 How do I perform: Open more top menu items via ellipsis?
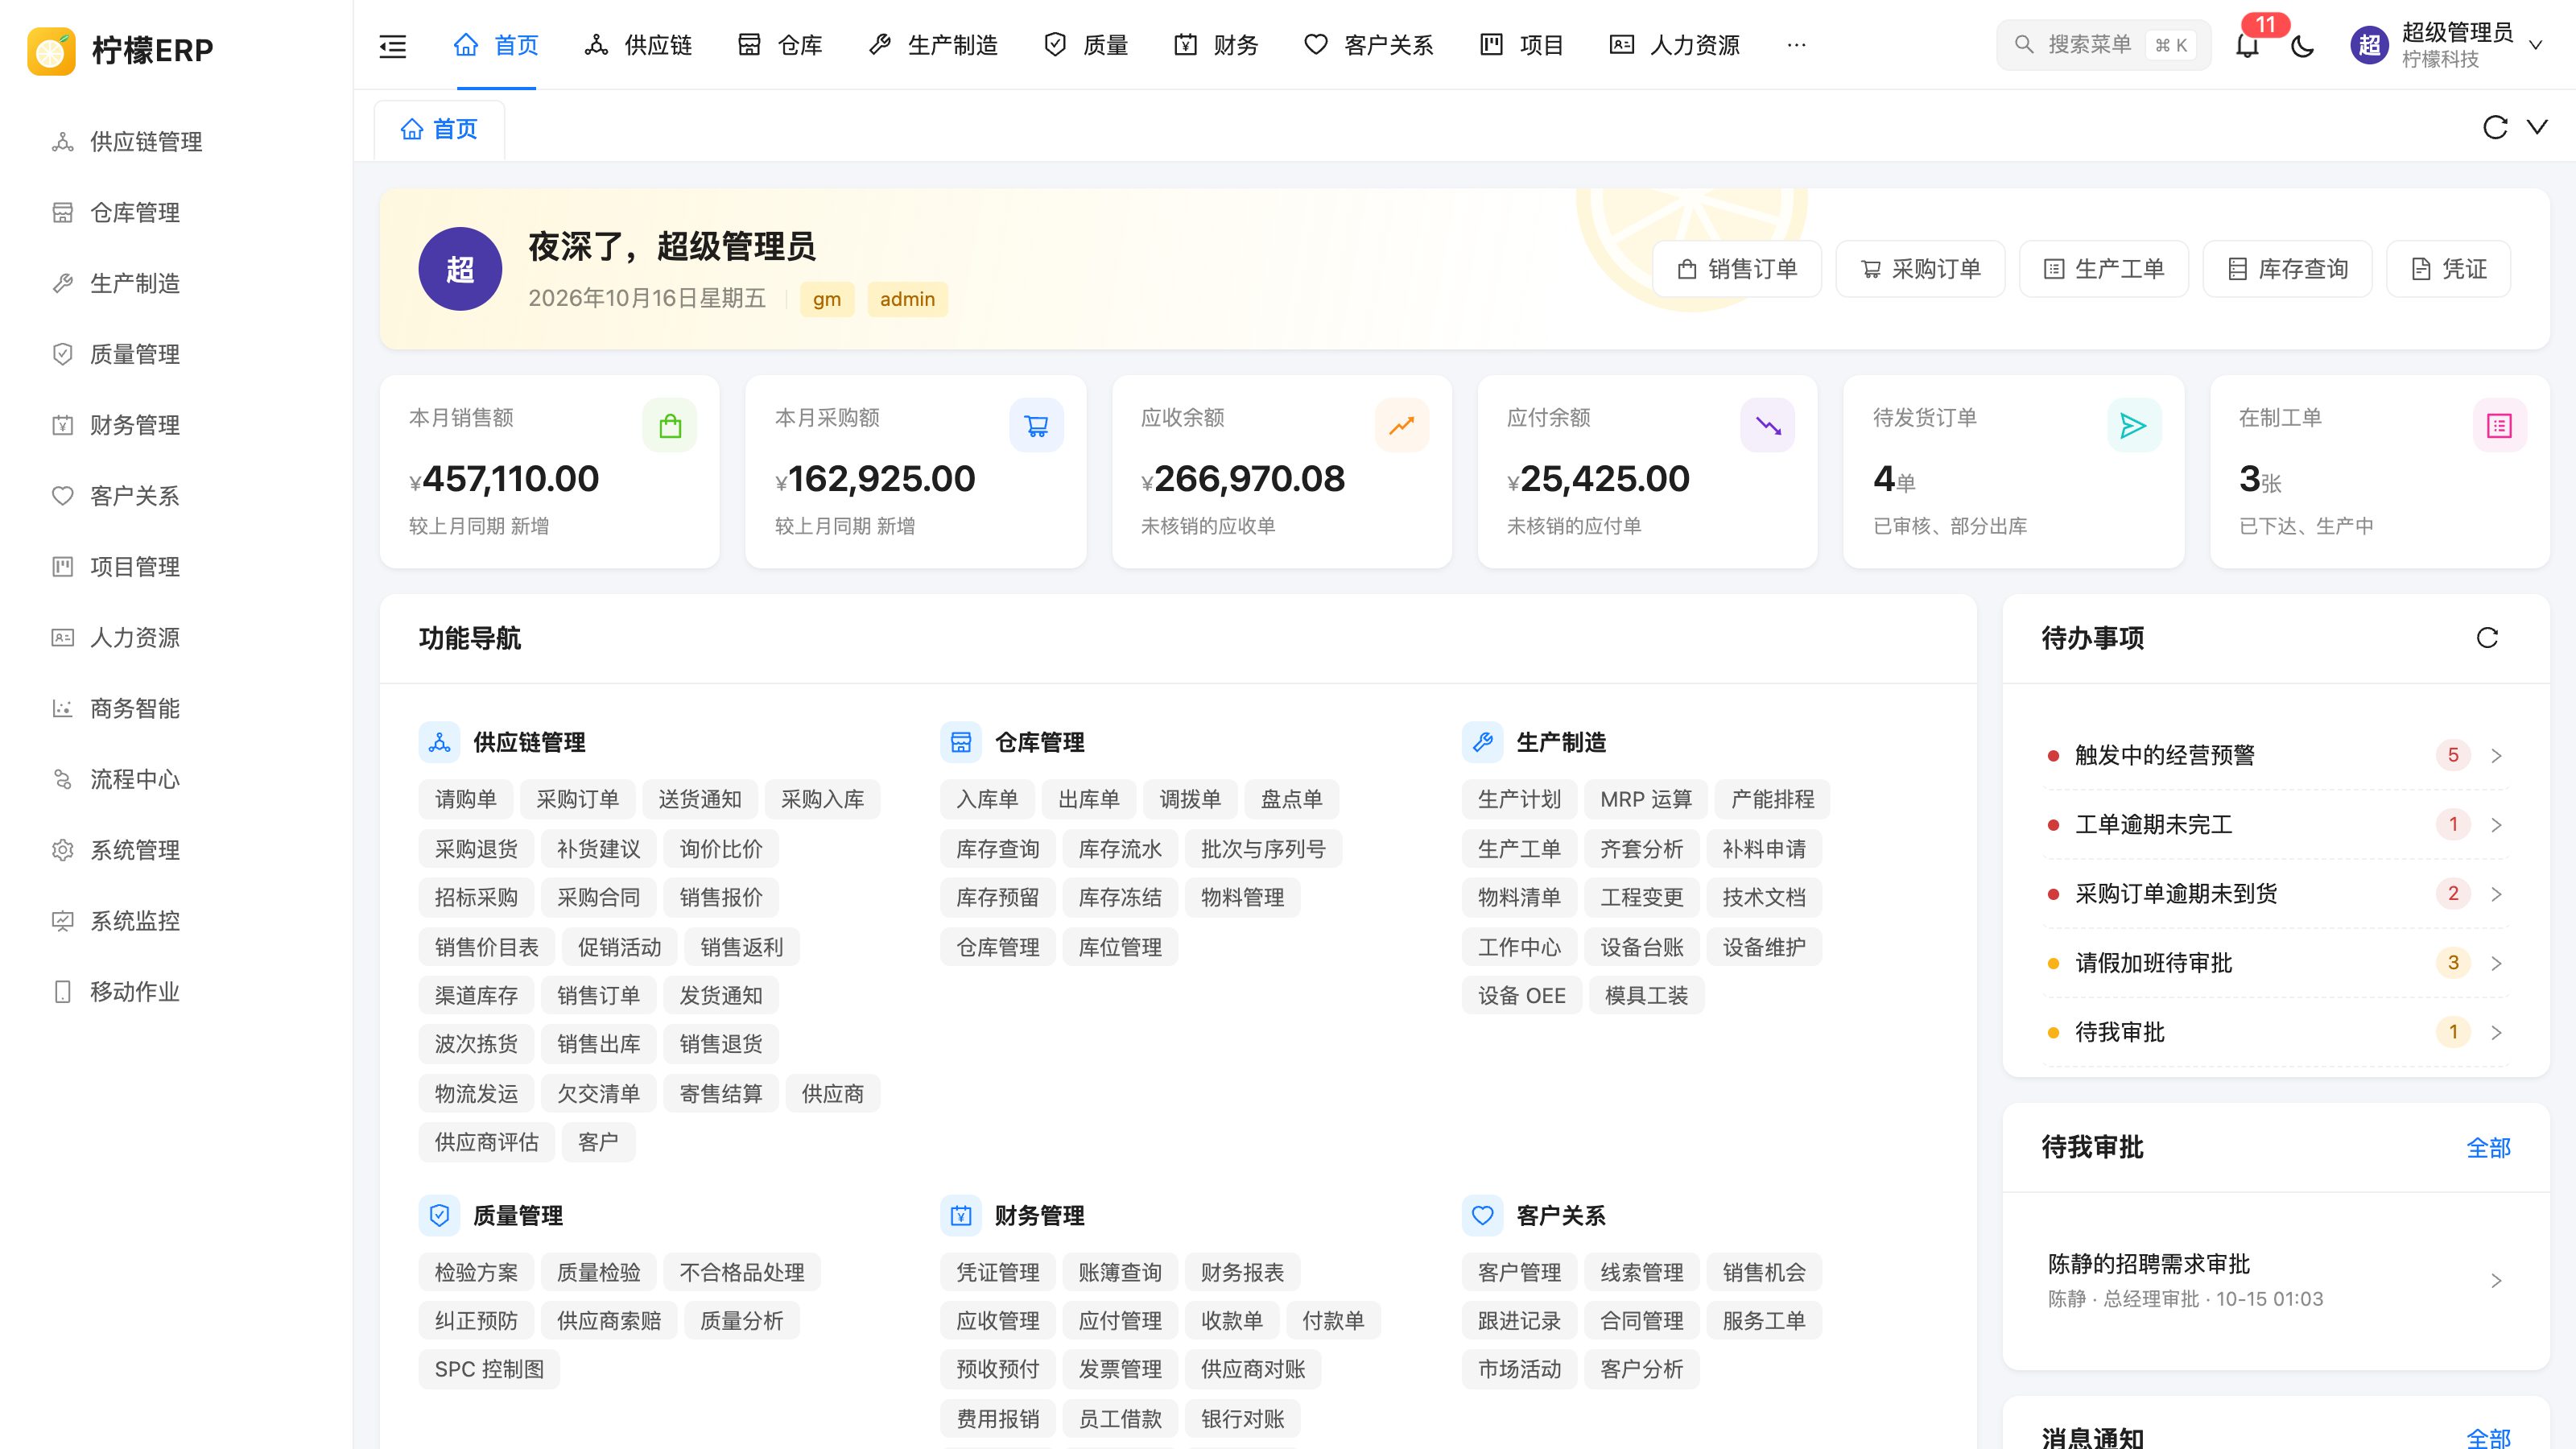pyautogui.click(x=1797, y=45)
